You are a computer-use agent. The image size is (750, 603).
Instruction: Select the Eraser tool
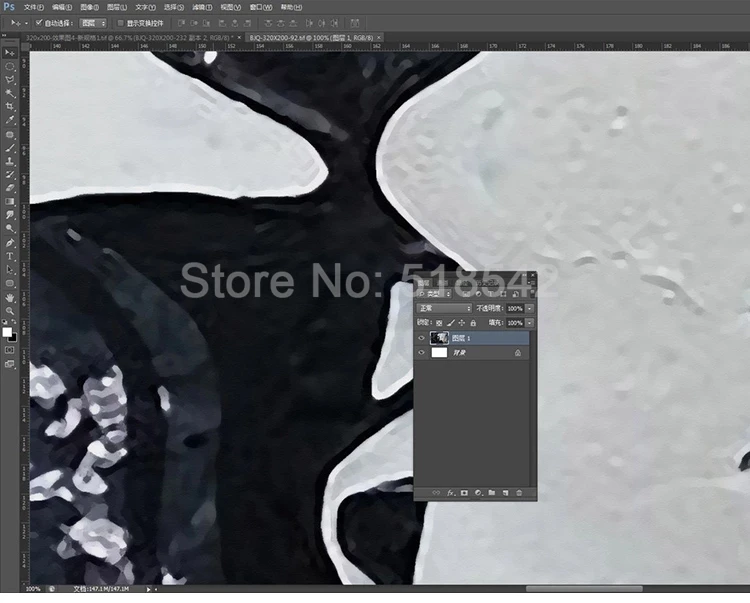[x=10, y=188]
